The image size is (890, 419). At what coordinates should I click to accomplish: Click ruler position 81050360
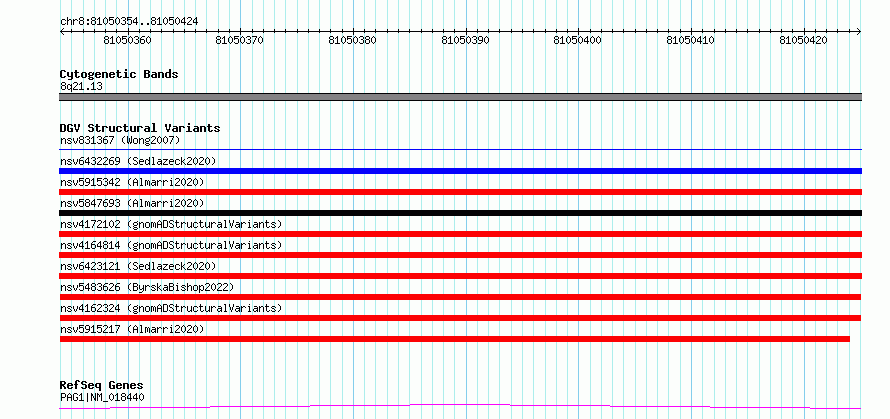[128, 40]
